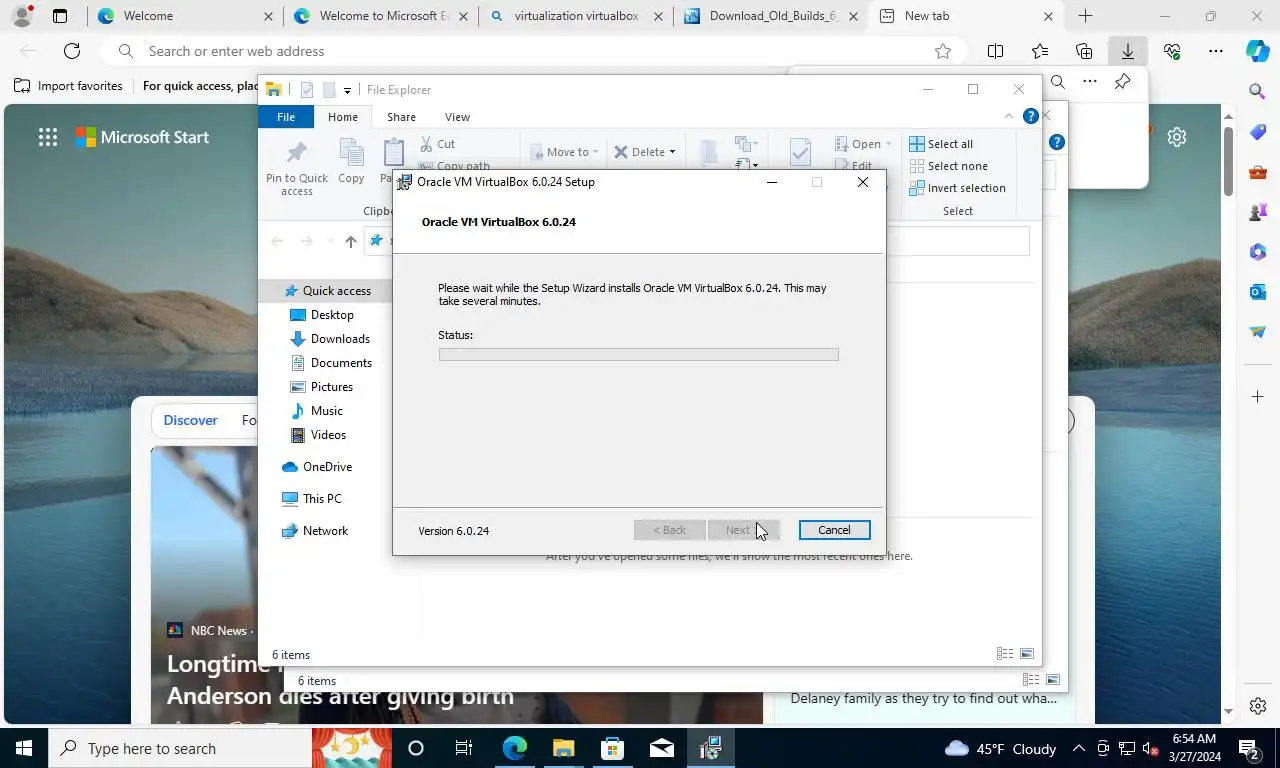The image size is (1280, 768).
Task: Open Task View on taskbar
Action: [464, 748]
